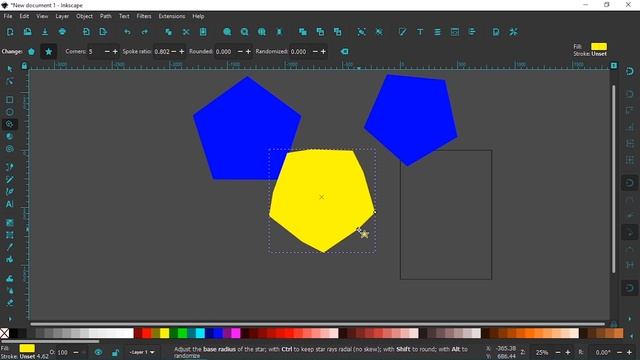The image size is (640, 360).
Task: Select the Node edit tool
Action: pyautogui.click(x=10, y=82)
